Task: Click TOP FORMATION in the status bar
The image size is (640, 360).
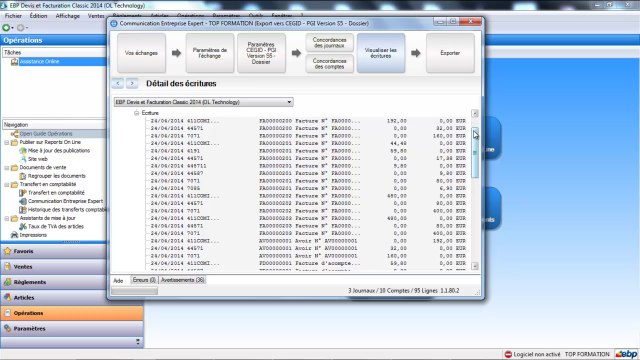Action: coord(587,354)
